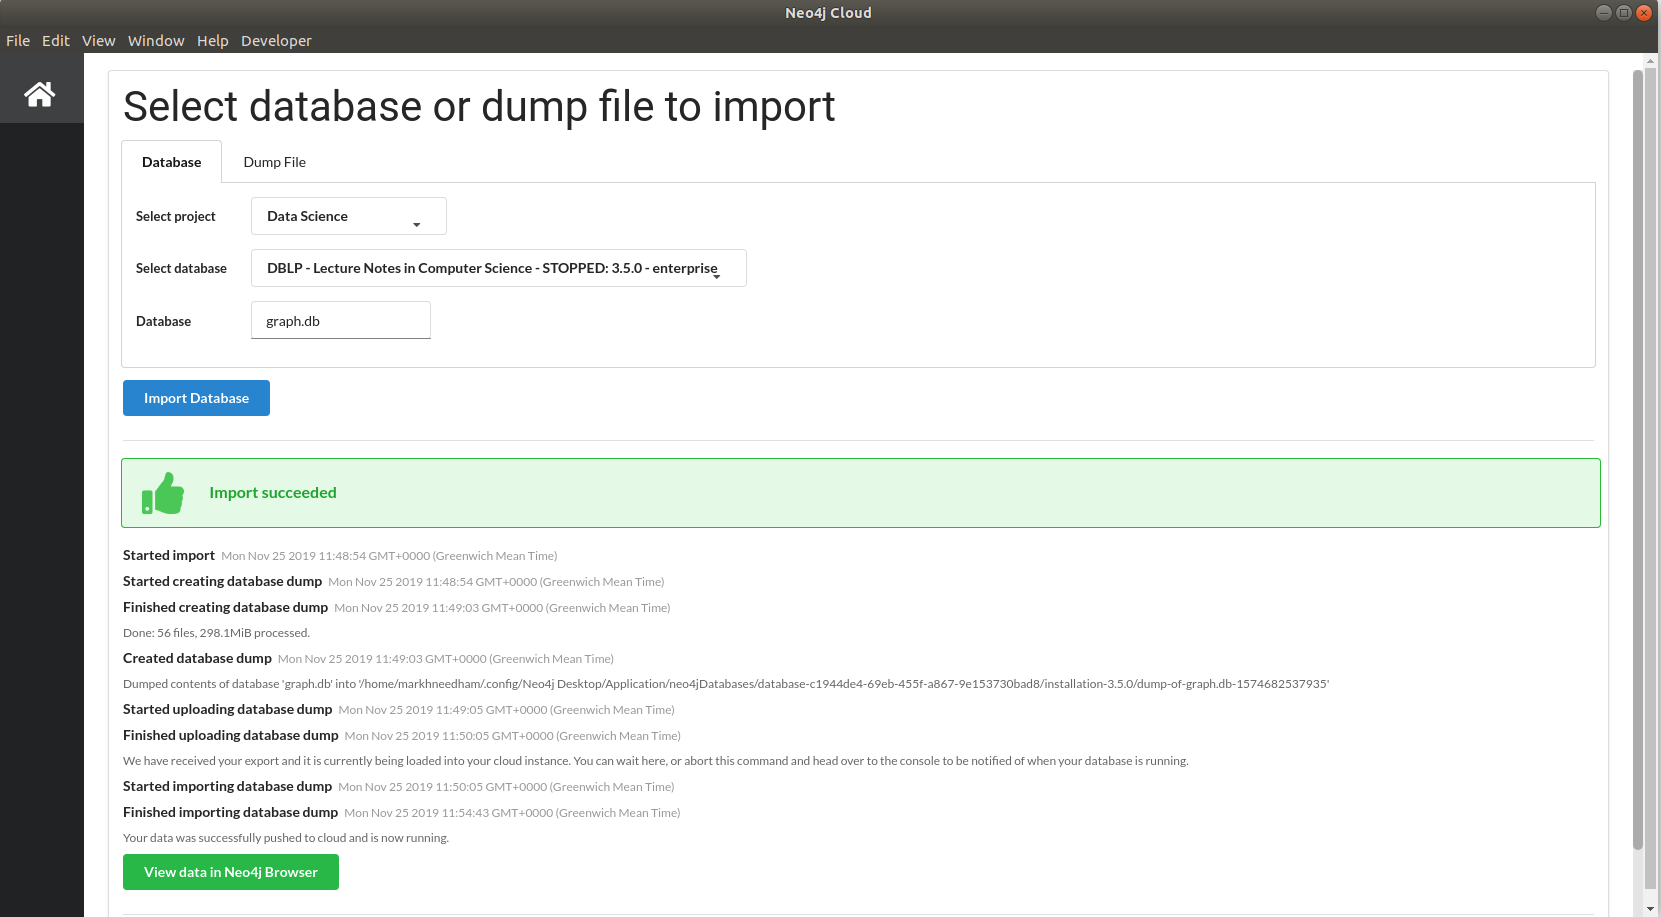The image size is (1661, 917).
Task: Click 'Finished uploading database dump' log entry
Action: point(402,736)
